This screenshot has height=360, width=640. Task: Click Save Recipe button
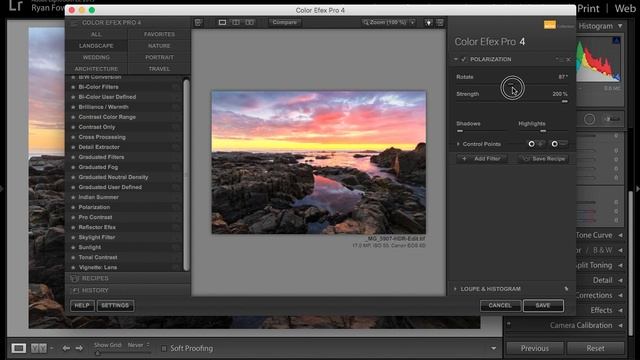544,159
